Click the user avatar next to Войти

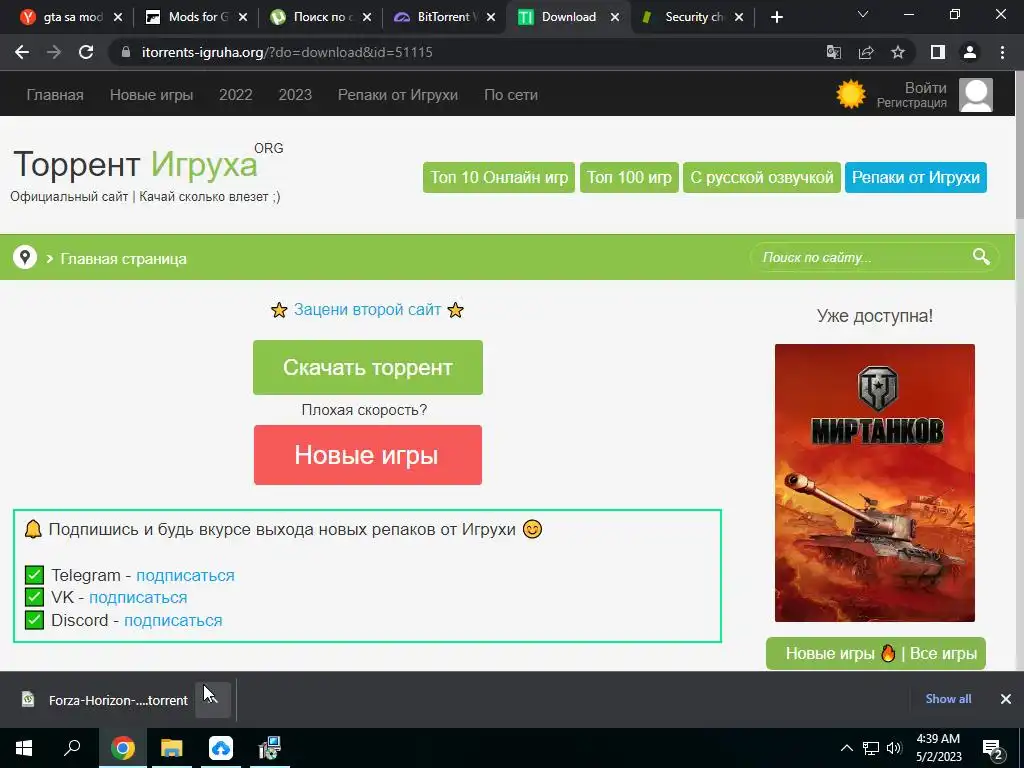click(x=976, y=95)
